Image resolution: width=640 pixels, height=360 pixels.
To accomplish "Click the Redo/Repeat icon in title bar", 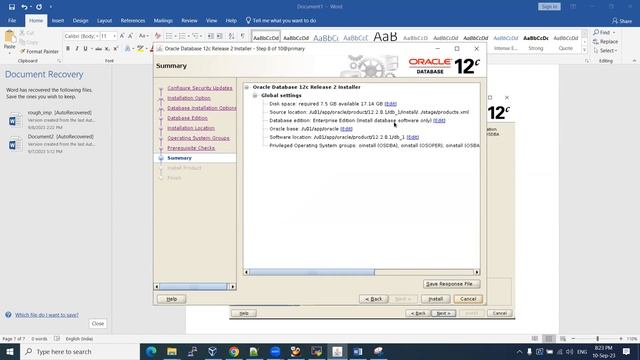I will (x=39, y=7).
